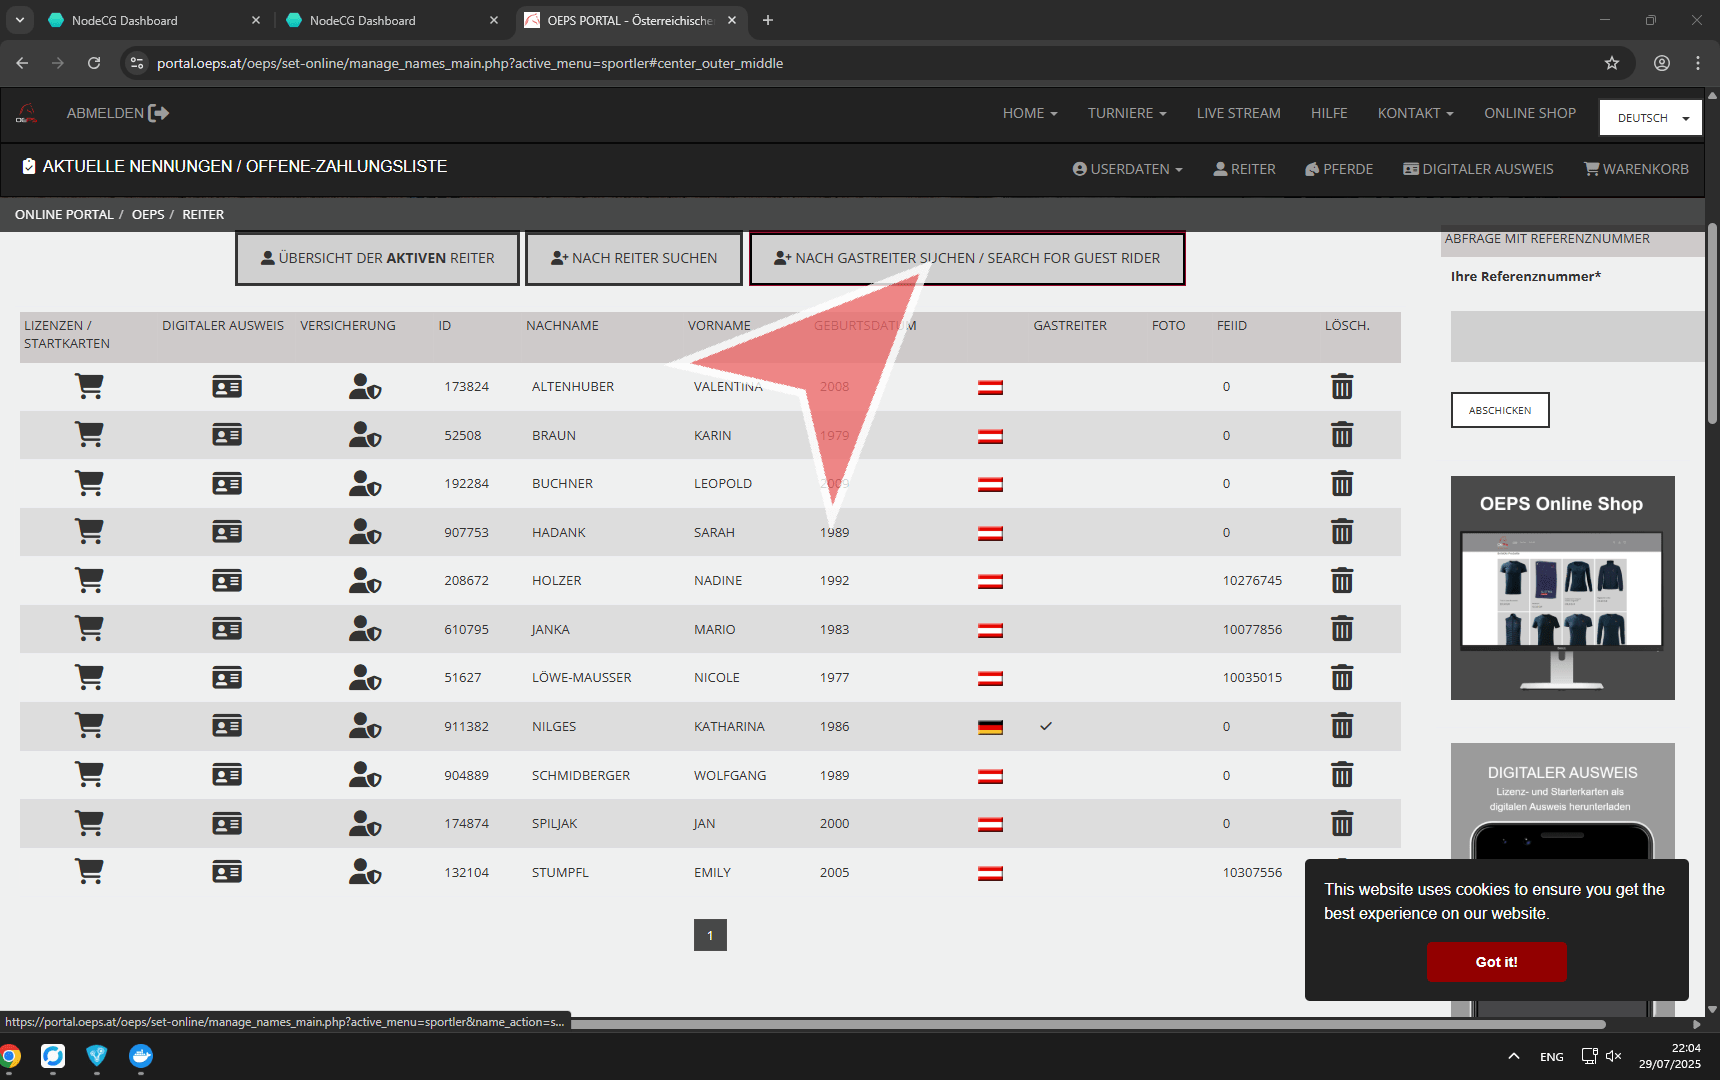Click the Referenznummer input field
This screenshot has width=1720, height=1080.
click(x=1577, y=336)
